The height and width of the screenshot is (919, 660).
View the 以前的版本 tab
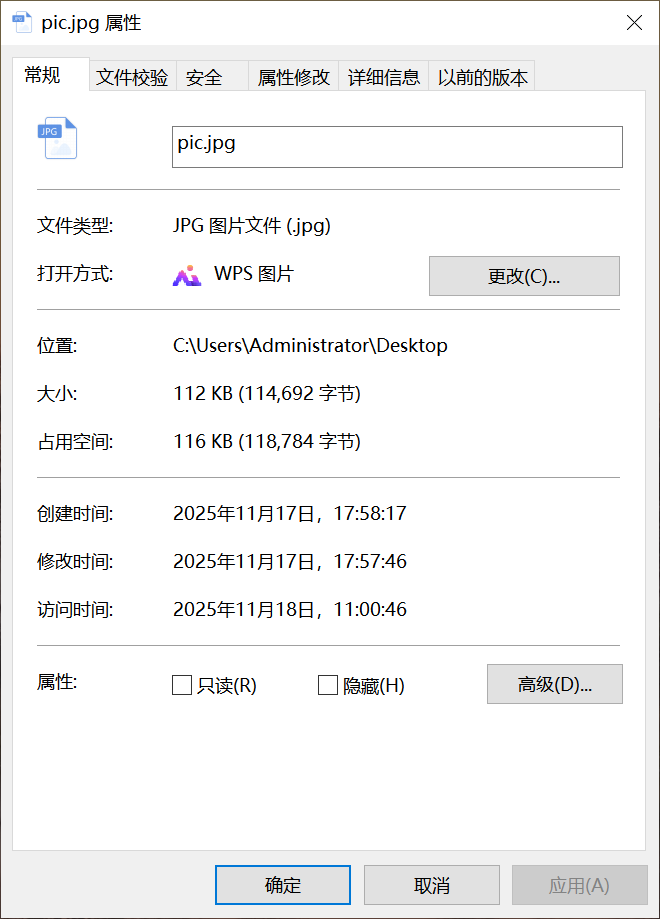(x=482, y=77)
